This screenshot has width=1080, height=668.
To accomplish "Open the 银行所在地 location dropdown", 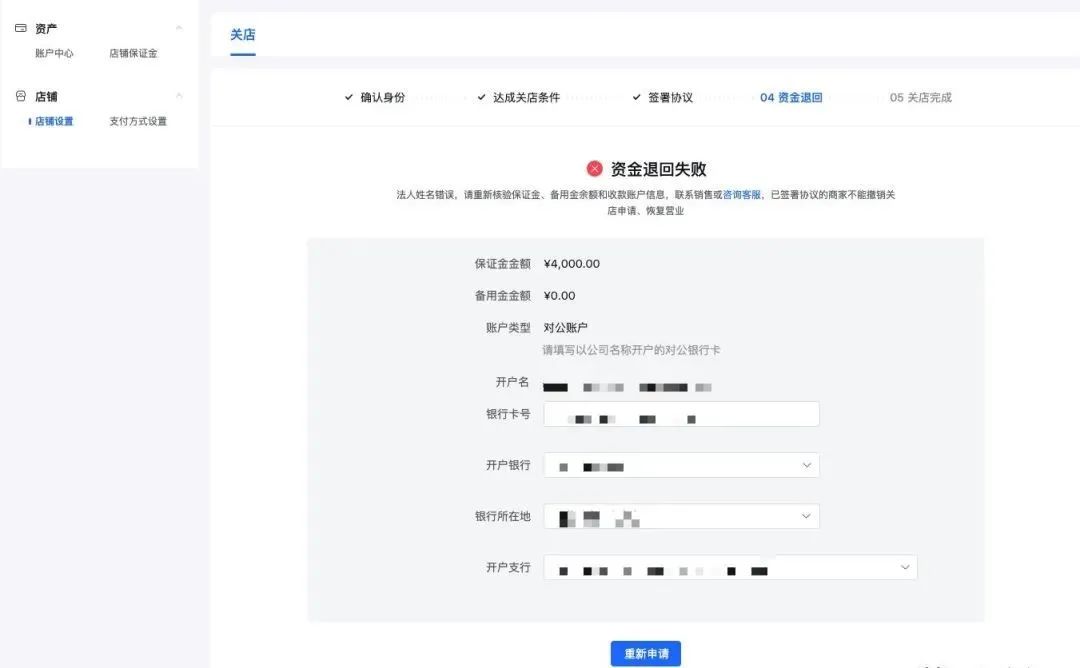I will pyautogui.click(x=805, y=516).
